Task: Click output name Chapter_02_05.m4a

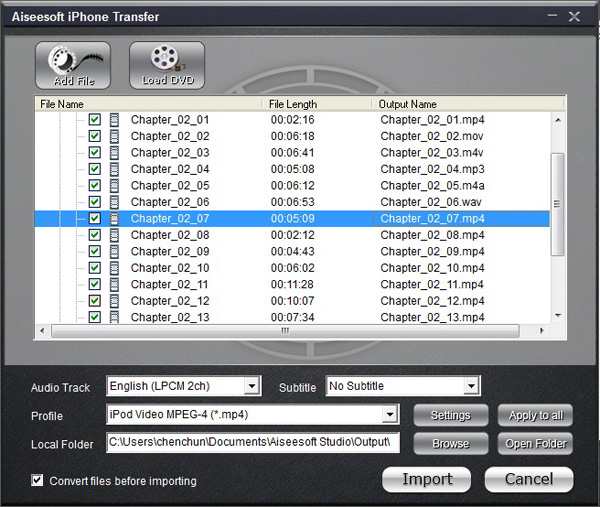Action: click(x=432, y=186)
